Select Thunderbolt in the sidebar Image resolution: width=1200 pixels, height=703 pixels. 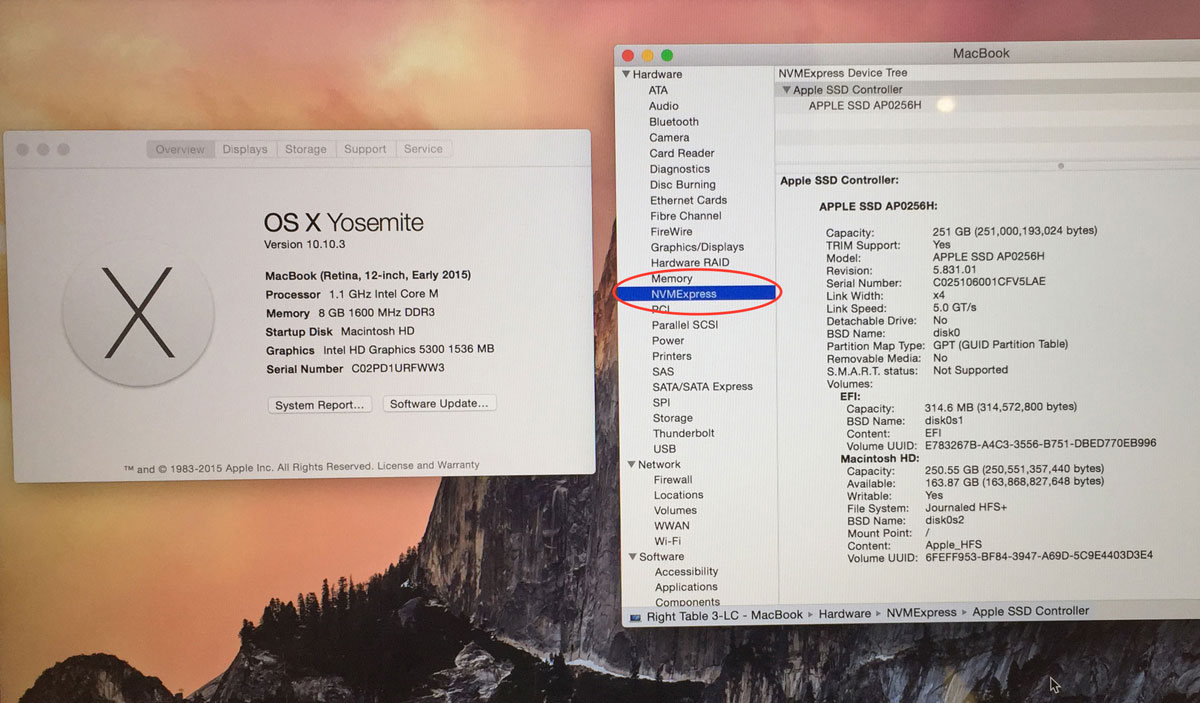point(684,433)
